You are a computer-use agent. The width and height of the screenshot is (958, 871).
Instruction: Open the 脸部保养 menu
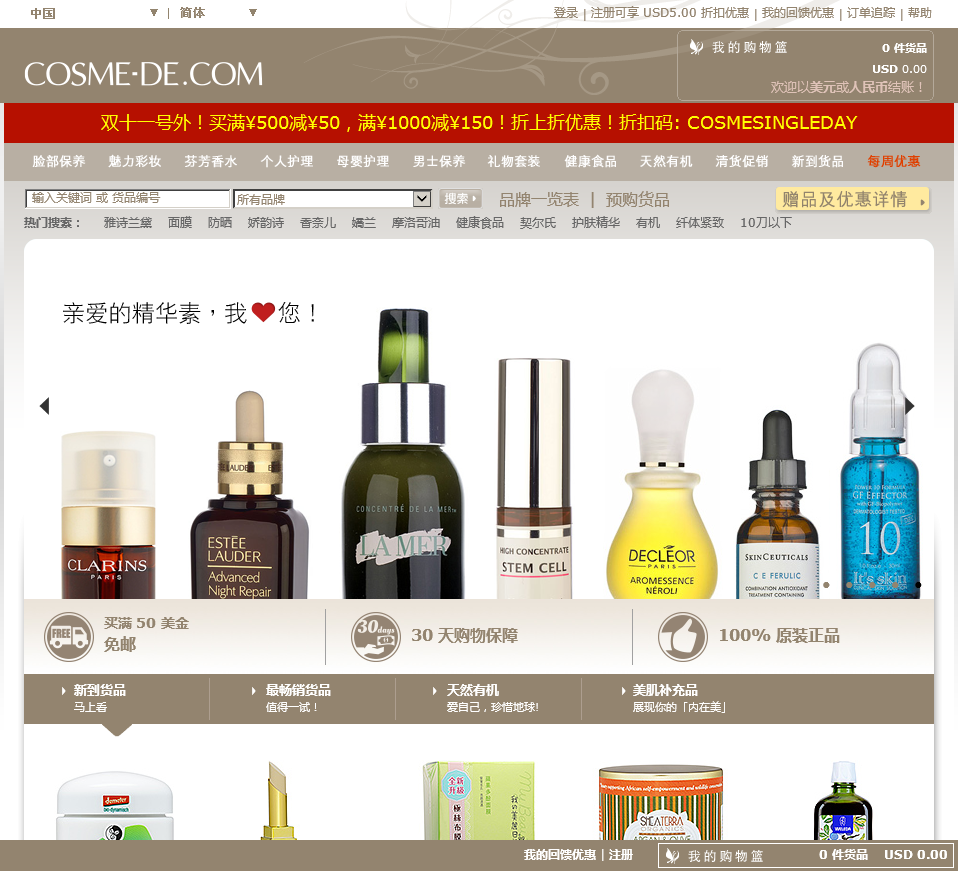(x=59, y=161)
